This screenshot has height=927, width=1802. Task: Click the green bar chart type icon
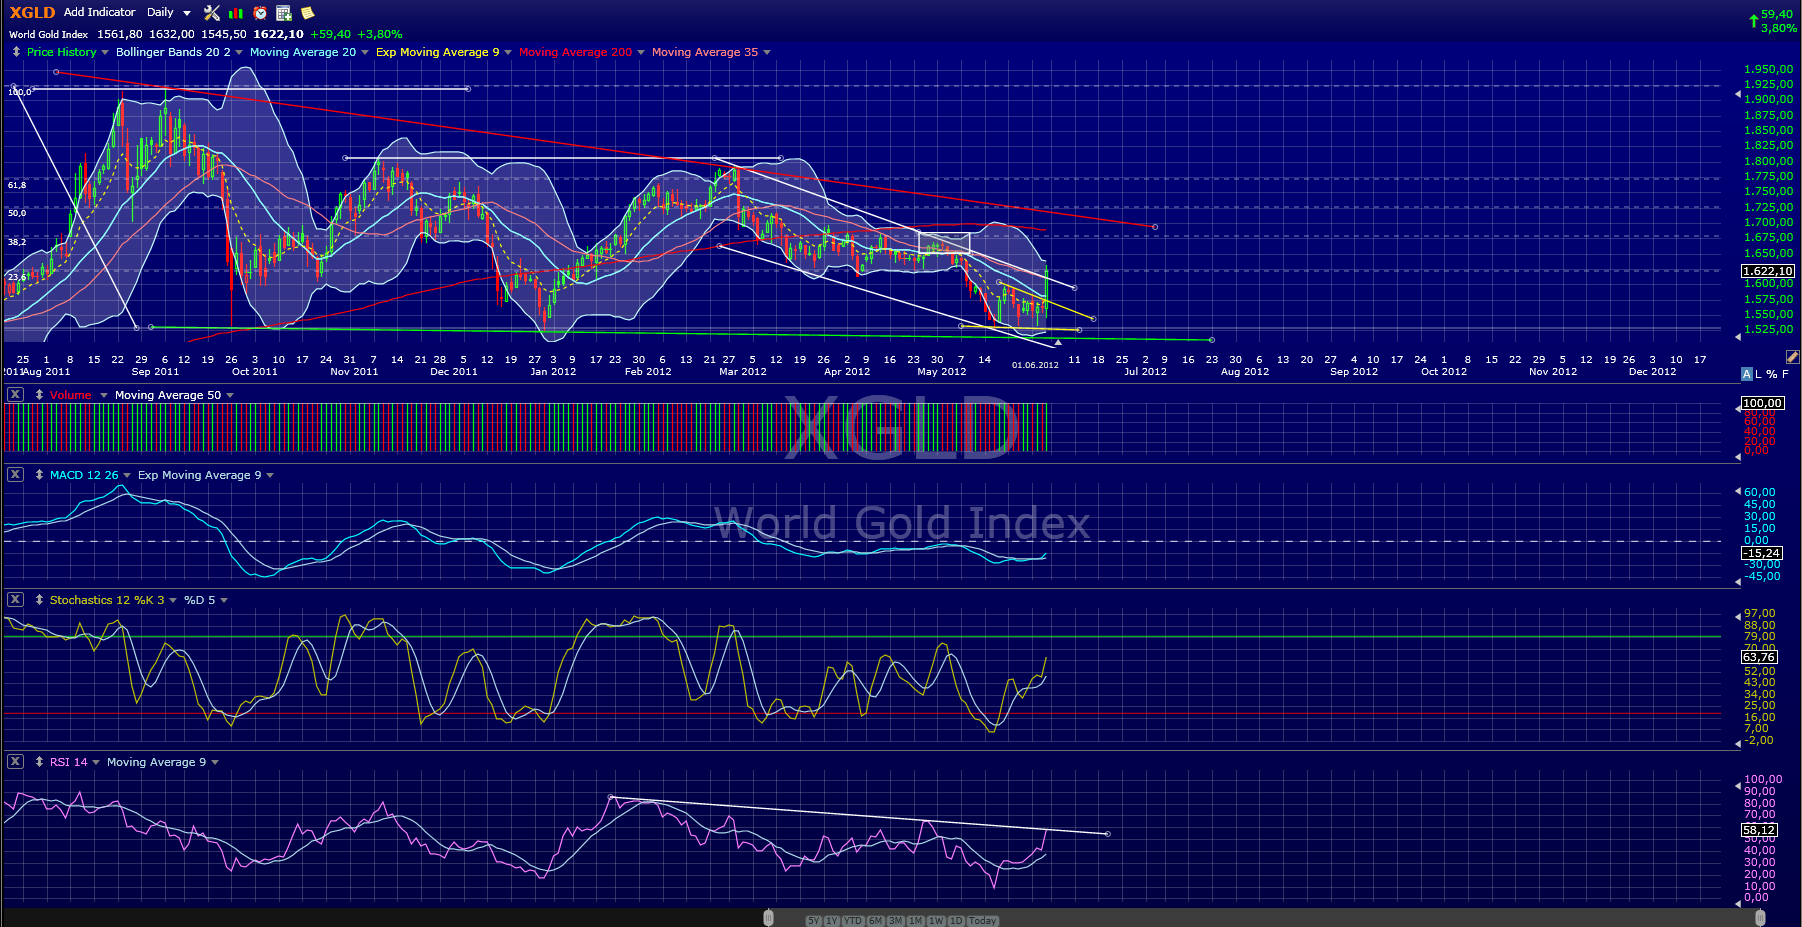point(236,13)
